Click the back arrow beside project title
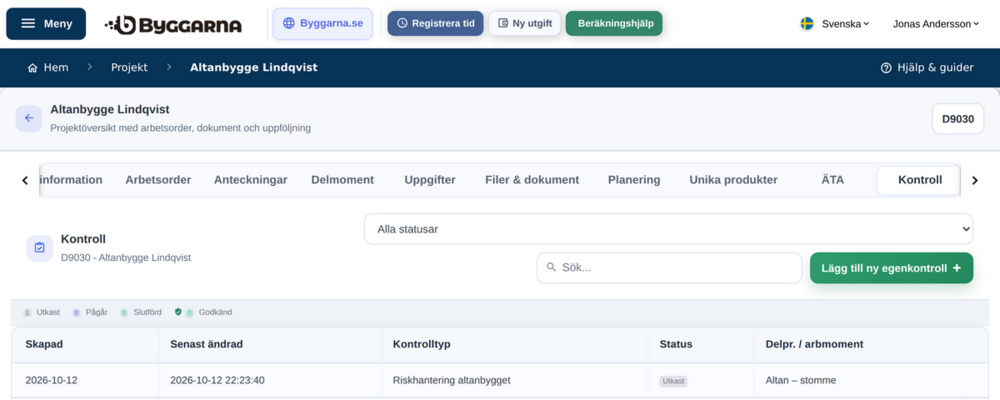The image size is (1000, 400). (x=29, y=118)
